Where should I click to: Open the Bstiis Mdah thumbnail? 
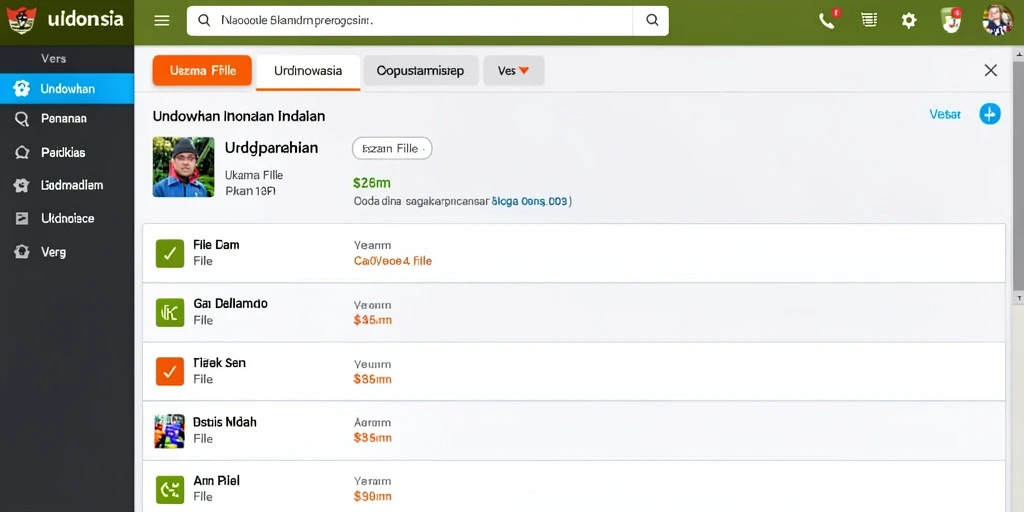pyautogui.click(x=169, y=431)
